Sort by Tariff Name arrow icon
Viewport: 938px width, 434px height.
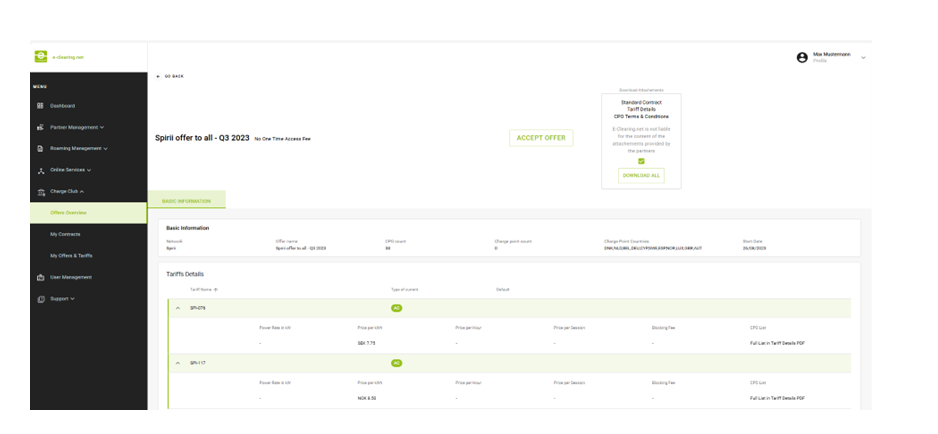point(215,290)
